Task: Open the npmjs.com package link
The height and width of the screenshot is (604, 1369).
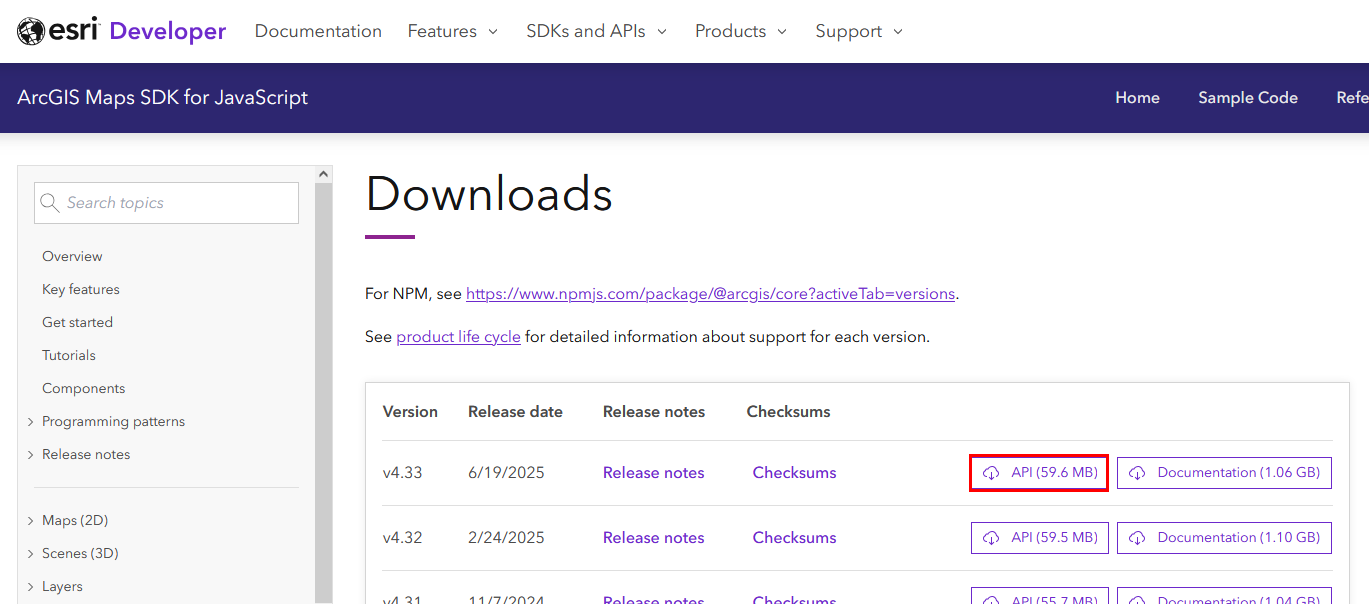Action: pos(711,294)
